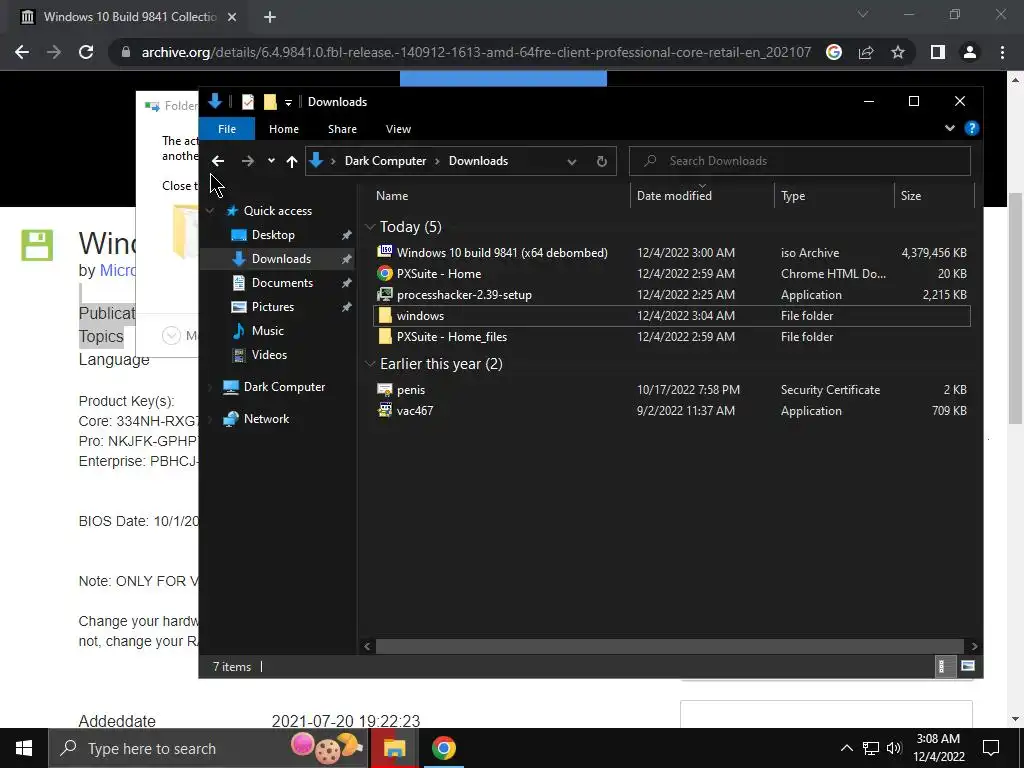Open the Share ribbon tab
The height and width of the screenshot is (768, 1024).
342,129
